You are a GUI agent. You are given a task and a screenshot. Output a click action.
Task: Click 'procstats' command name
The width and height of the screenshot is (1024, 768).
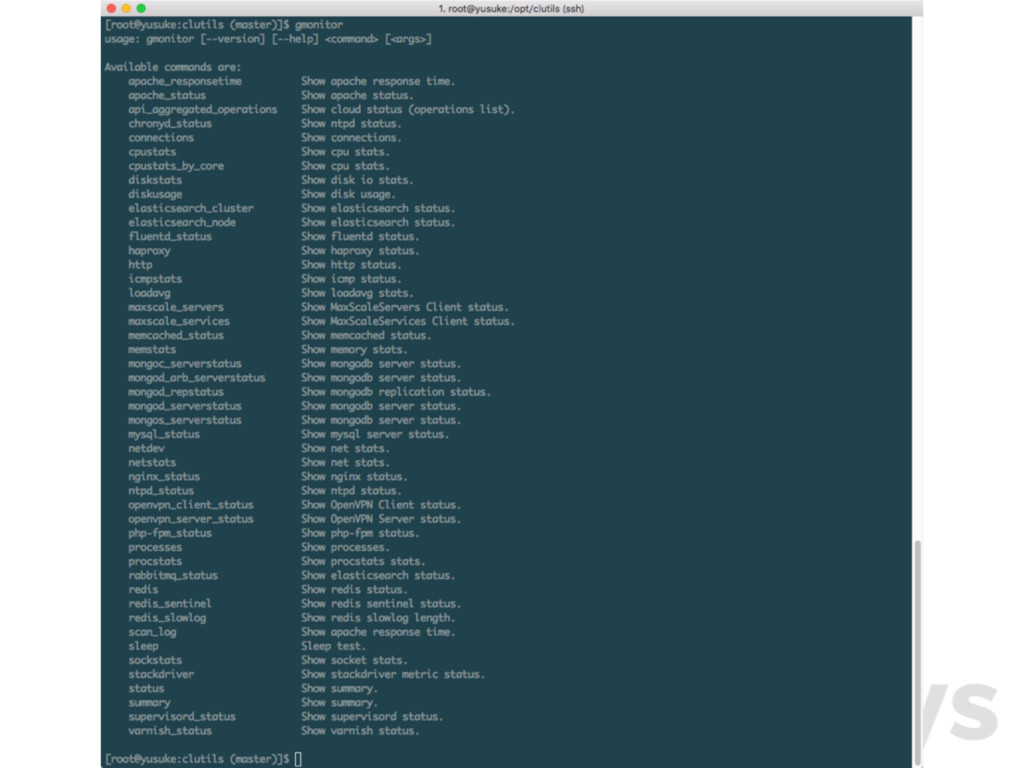tap(155, 562)
